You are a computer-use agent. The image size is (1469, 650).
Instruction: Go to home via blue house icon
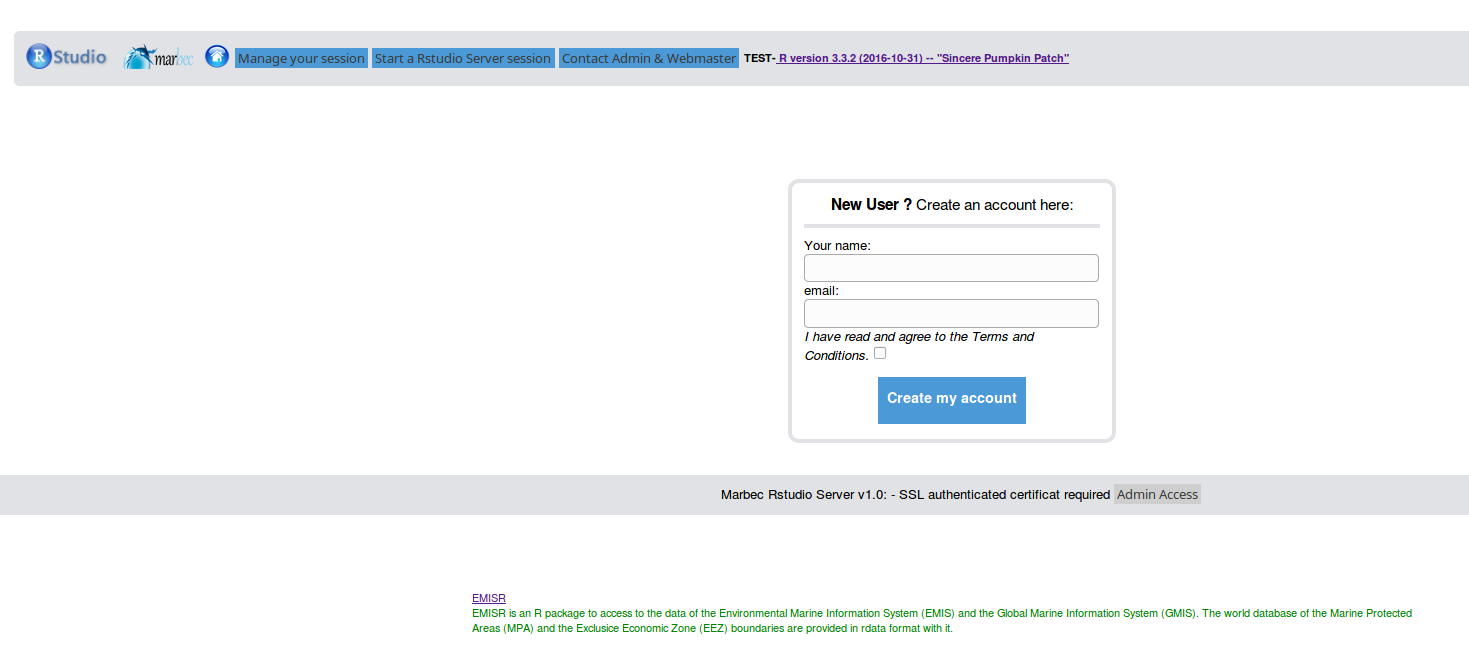(x=217, y=56)
